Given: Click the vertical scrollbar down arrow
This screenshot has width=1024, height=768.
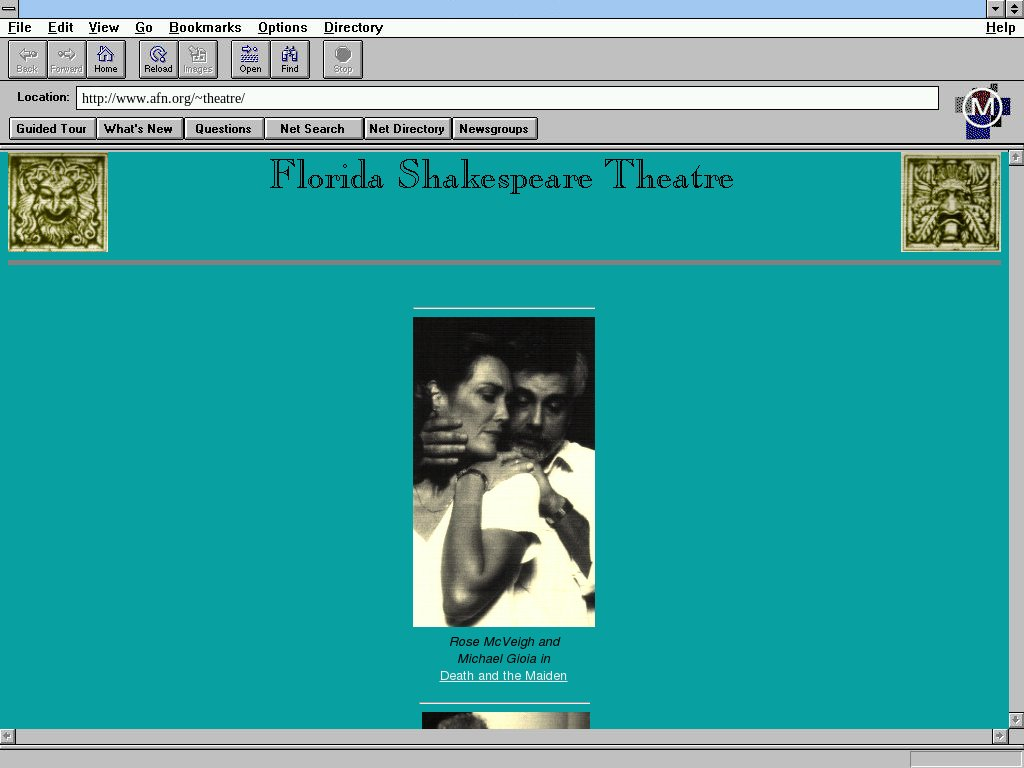Looking at the screenshot, I should pos(1016,719).
